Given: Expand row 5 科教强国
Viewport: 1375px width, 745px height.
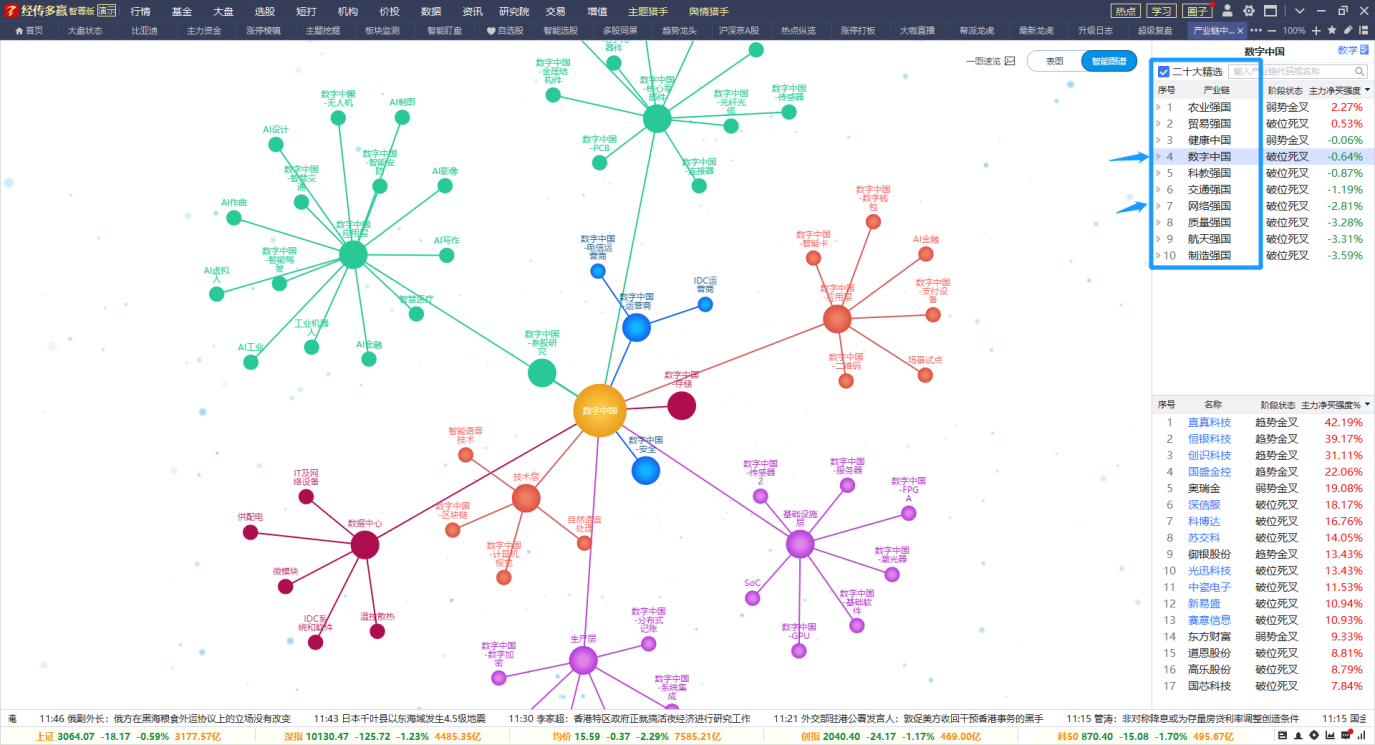Looking at the screenshot, I should tap(1159, 173).
